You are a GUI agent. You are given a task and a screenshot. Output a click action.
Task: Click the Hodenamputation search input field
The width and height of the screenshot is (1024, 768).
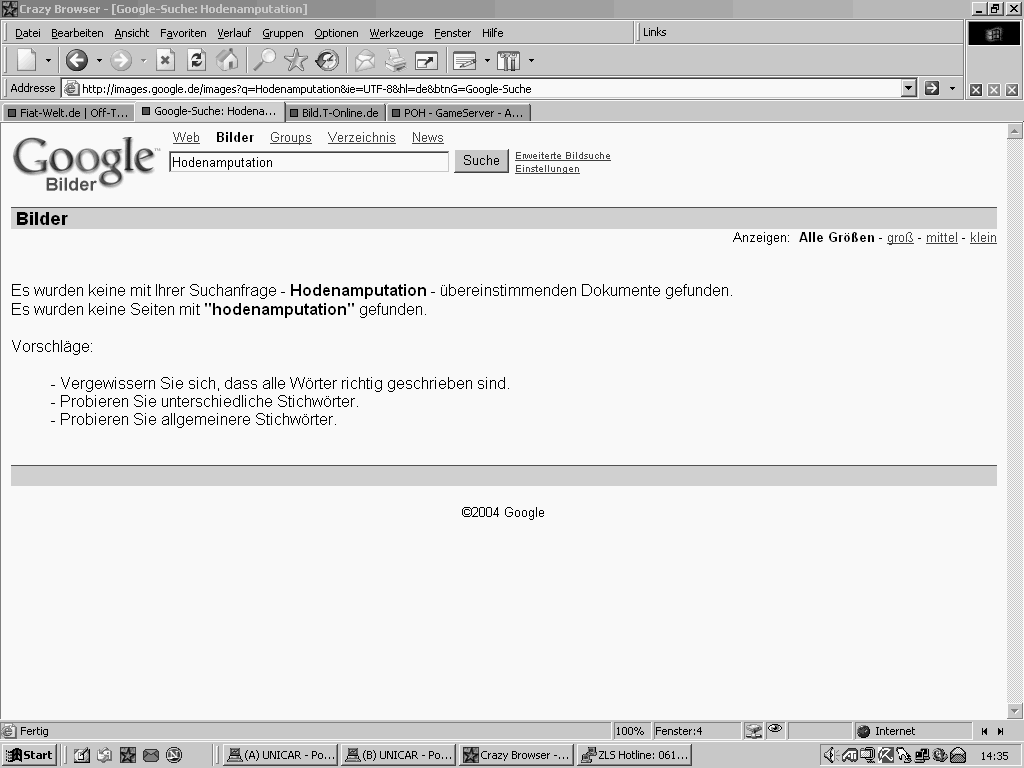click(x=308, y=162)
